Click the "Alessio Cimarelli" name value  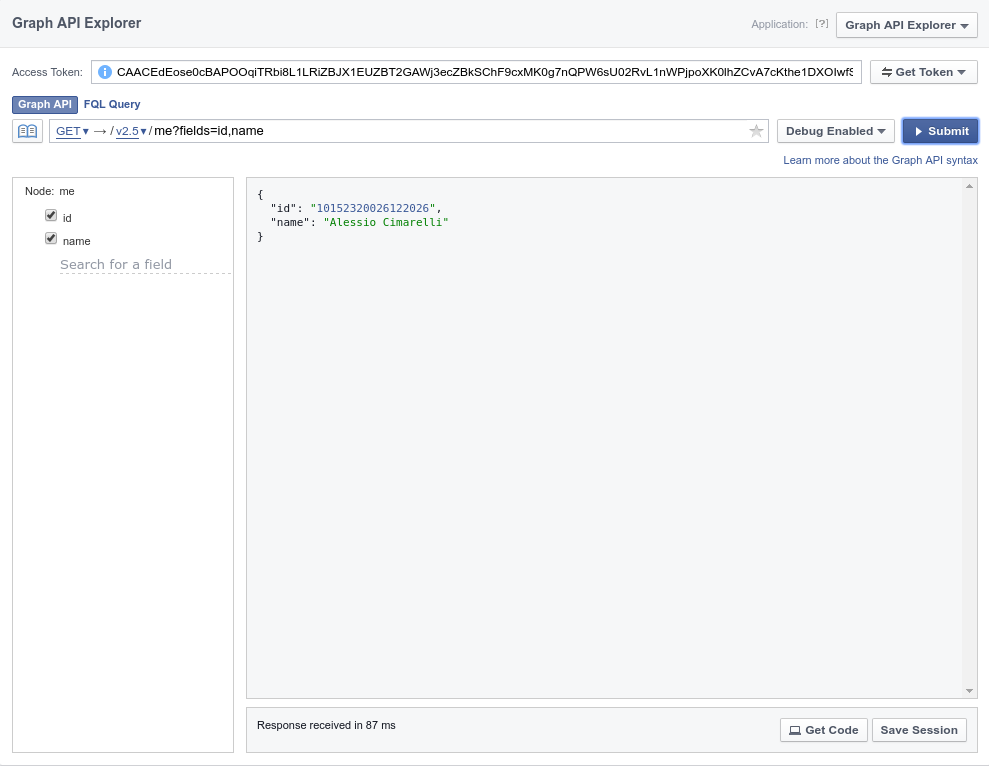coord(385,222)
